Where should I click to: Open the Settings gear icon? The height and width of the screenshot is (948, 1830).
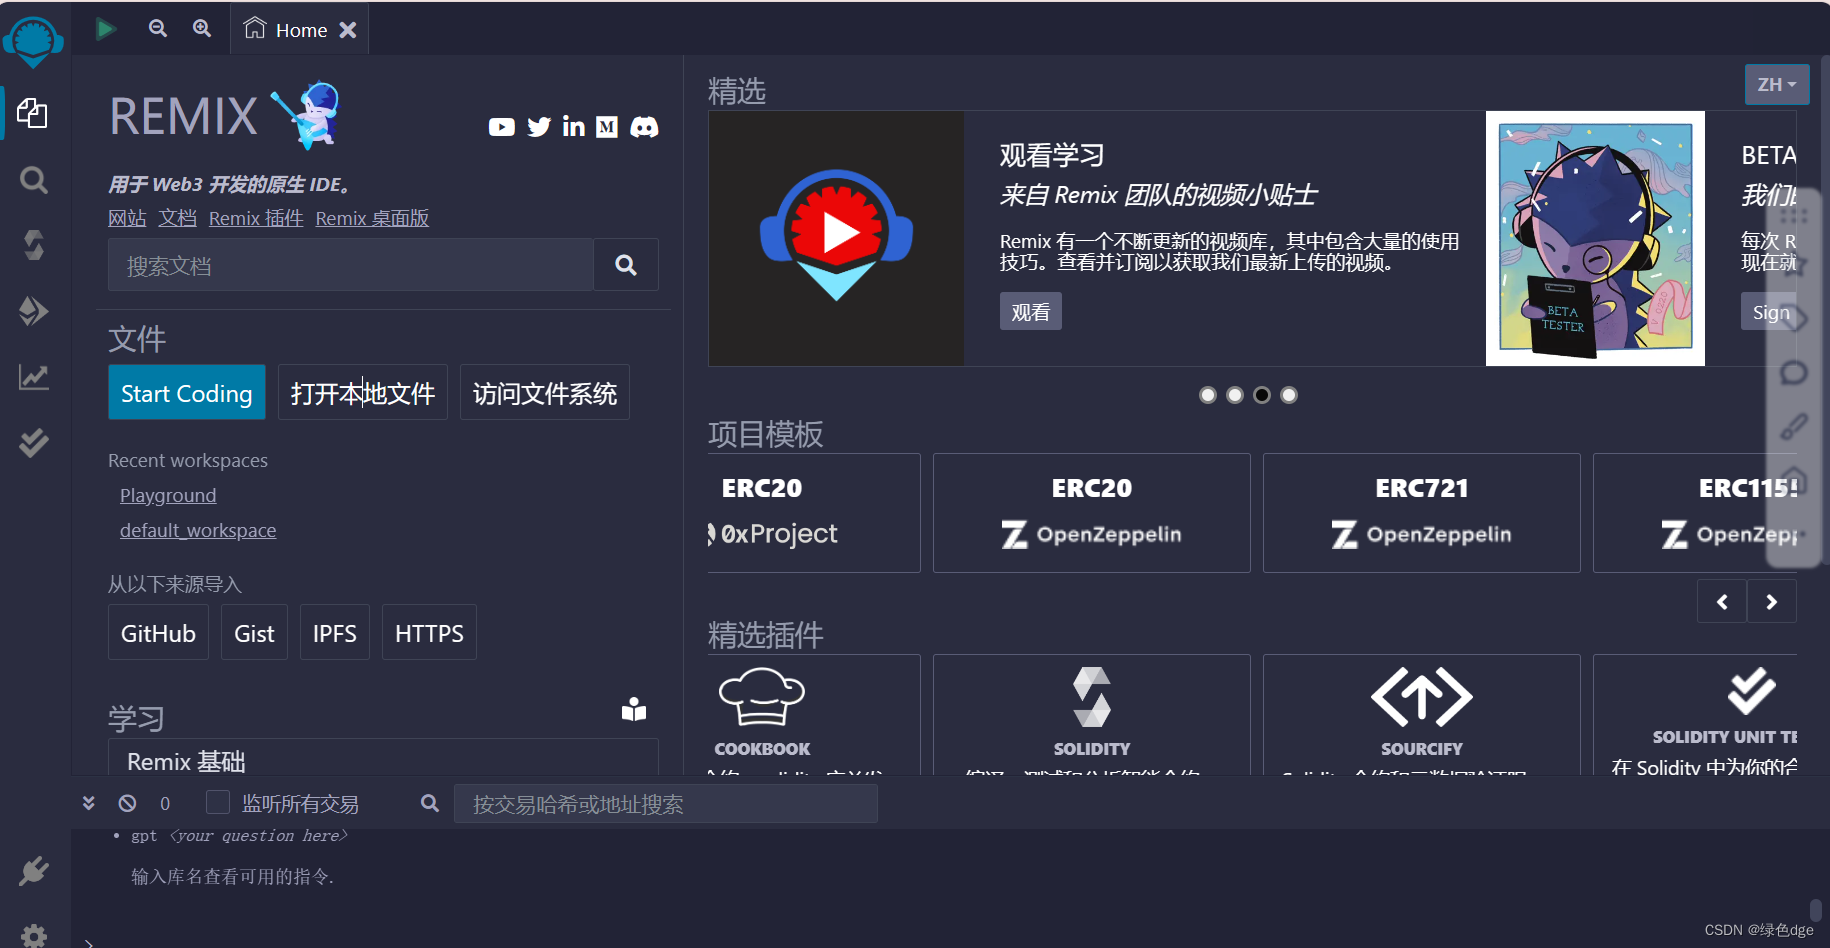(x=34, y=937)
